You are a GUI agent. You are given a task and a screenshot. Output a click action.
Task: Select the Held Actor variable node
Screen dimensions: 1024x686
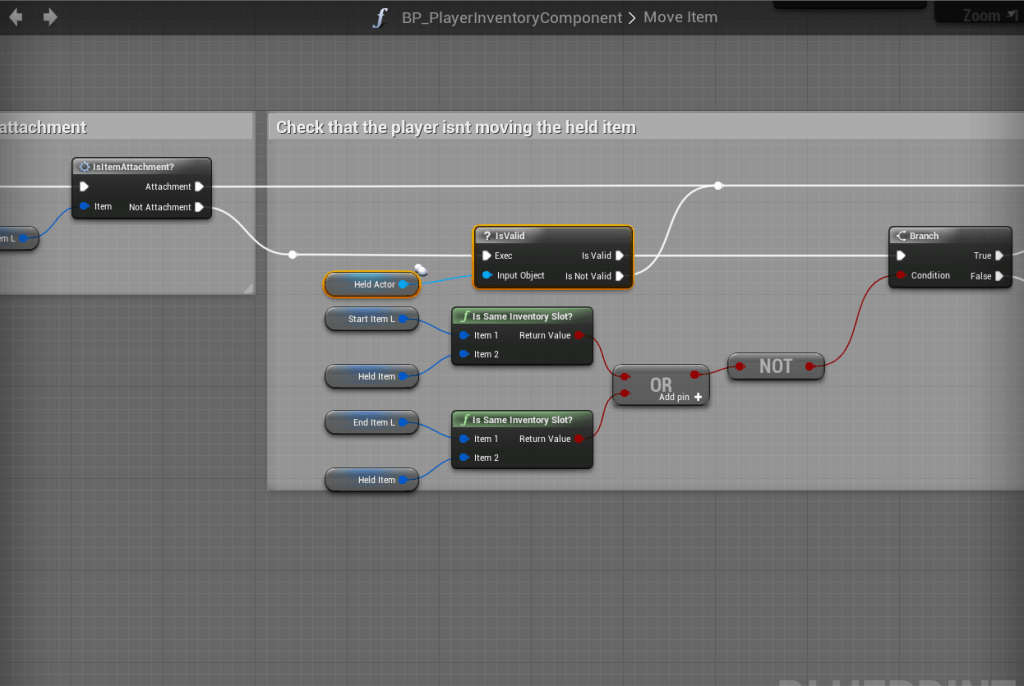point(370,285)
